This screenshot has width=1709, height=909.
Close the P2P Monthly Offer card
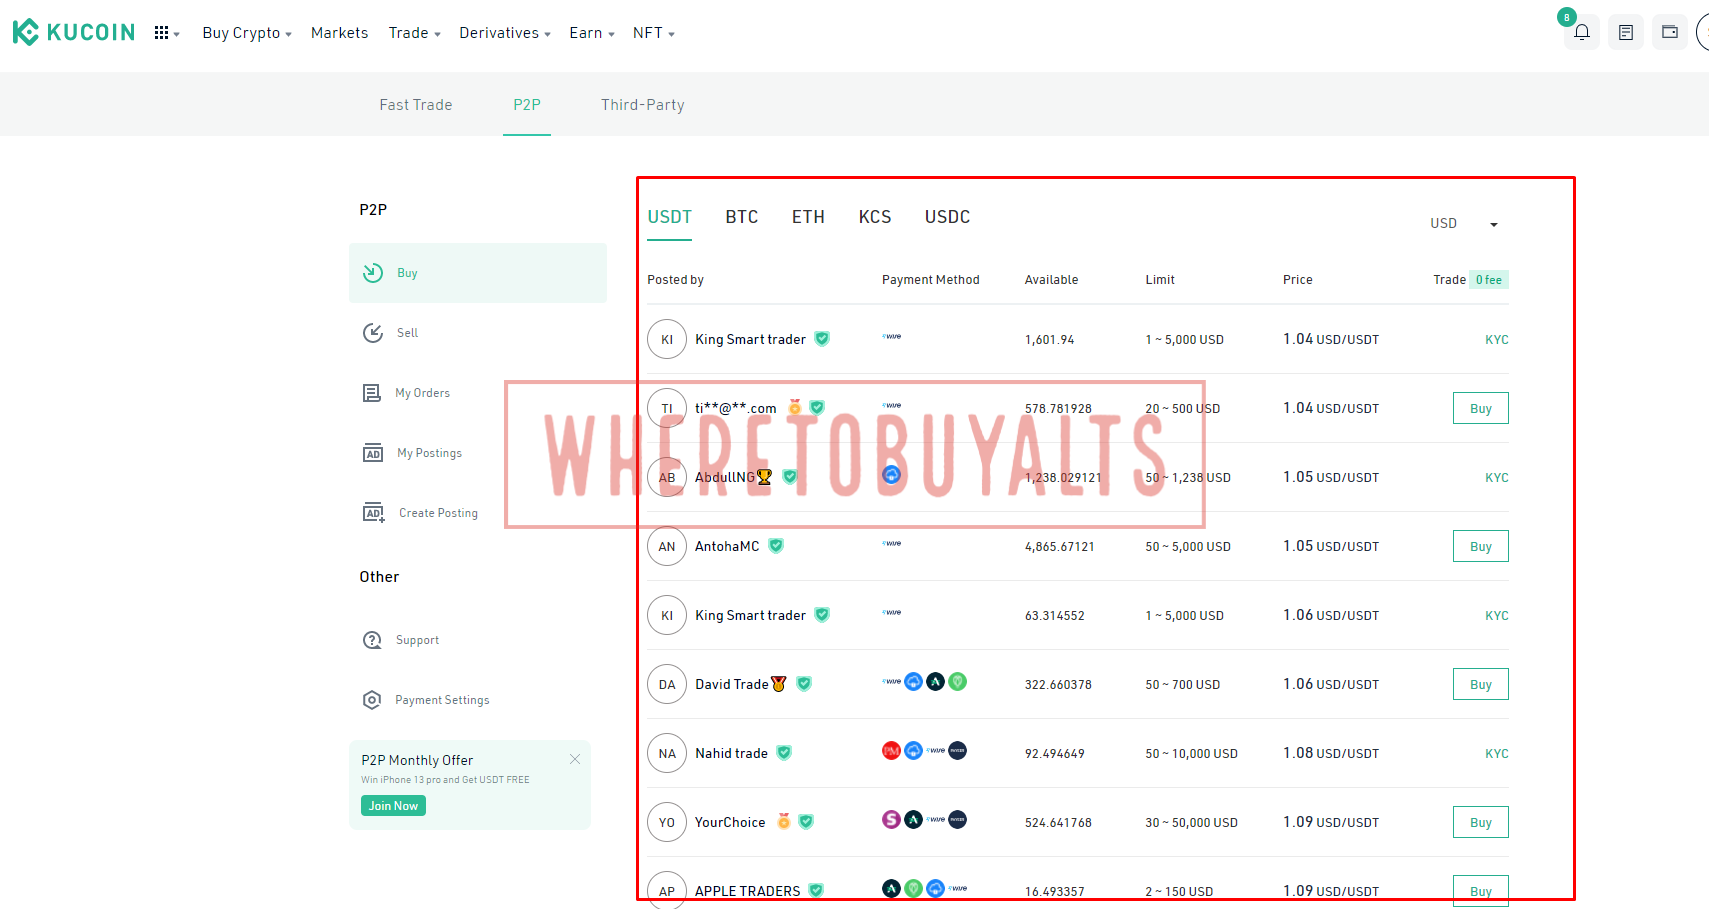tap(575, 759)
